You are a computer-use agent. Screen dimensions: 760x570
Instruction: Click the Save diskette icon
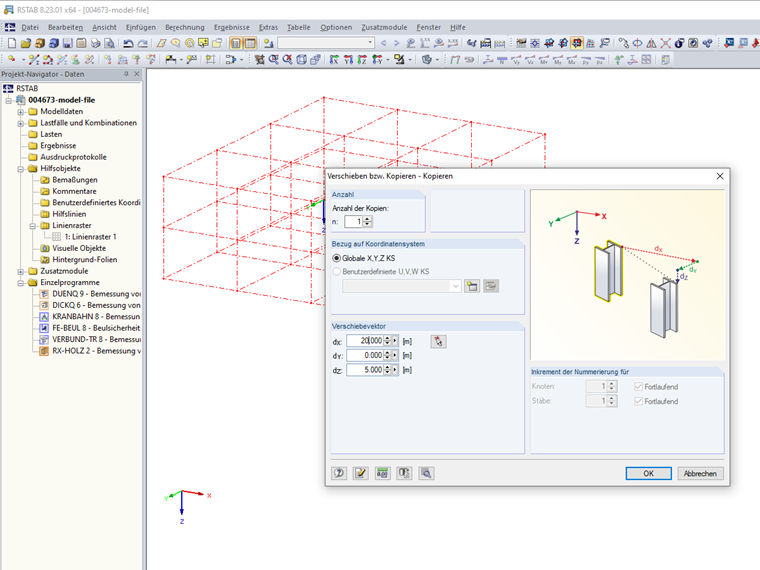pos(67,43)
